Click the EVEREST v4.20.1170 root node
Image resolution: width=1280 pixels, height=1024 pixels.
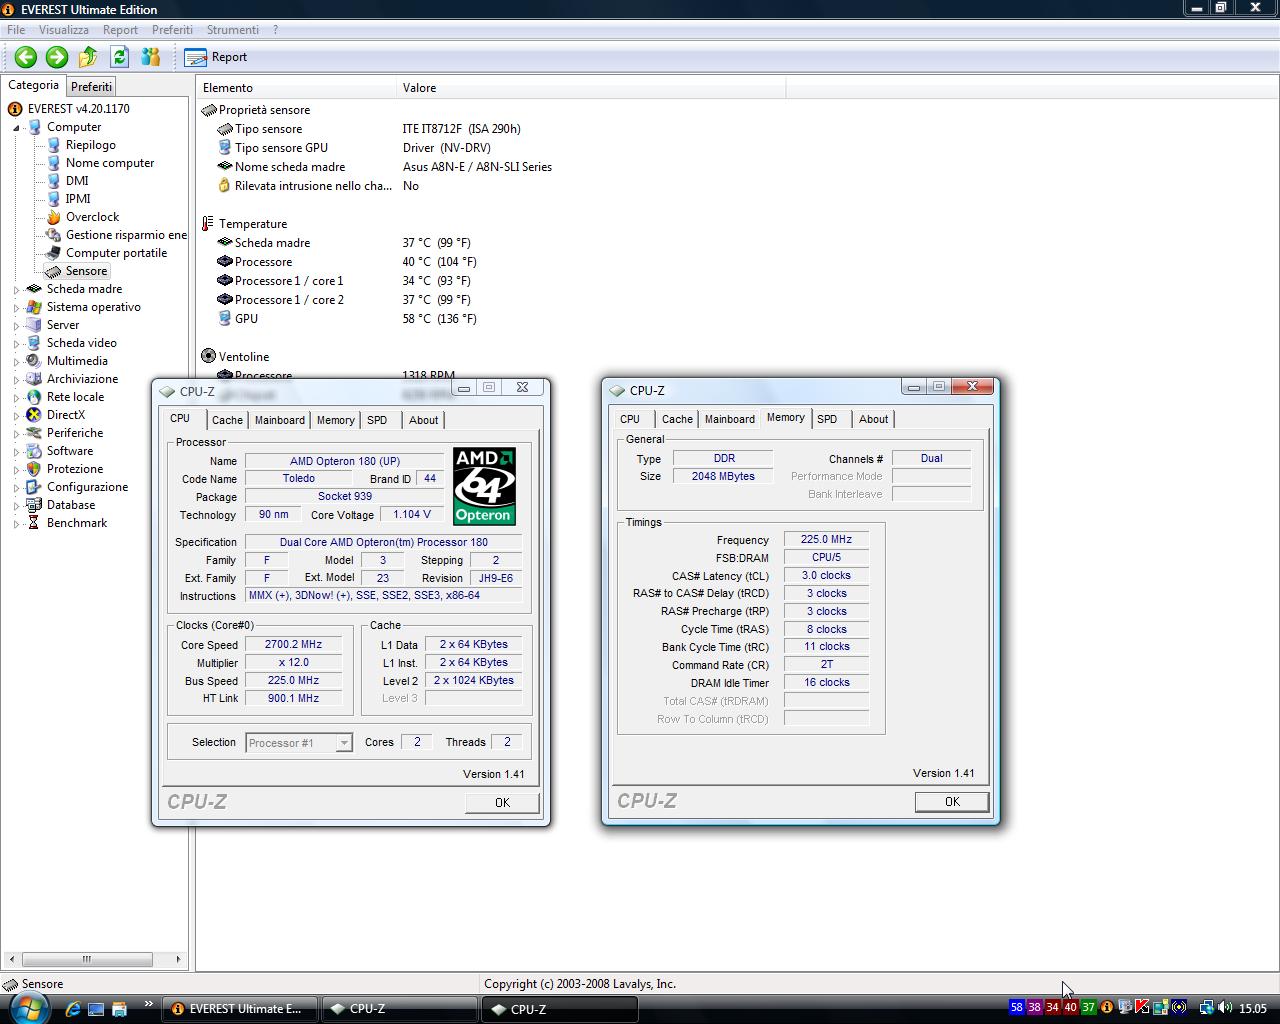pyautogui.click(x=78, y=109)
